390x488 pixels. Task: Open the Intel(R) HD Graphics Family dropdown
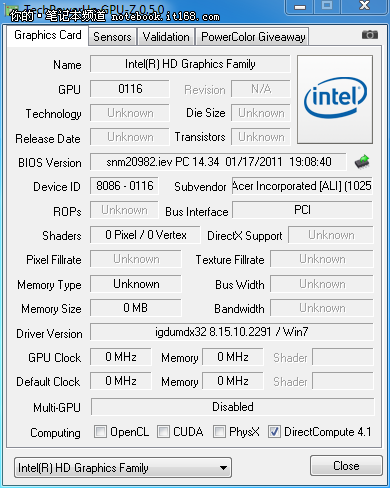(x=123, y=468)
